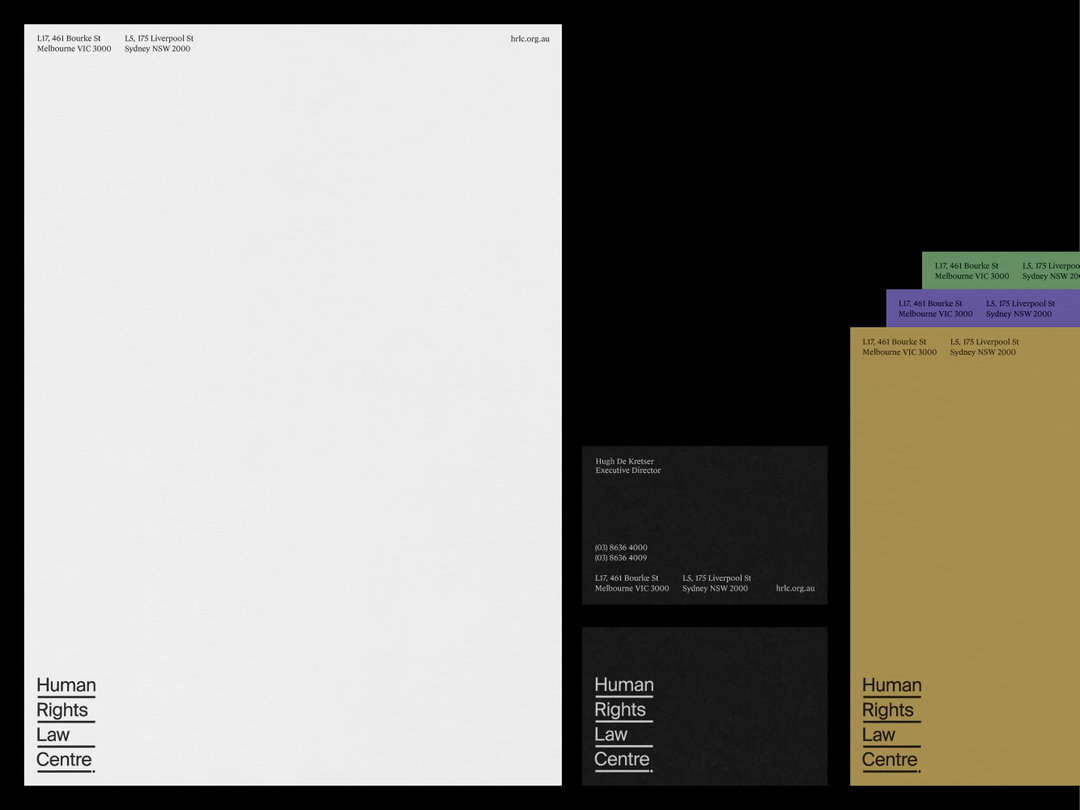Select the 'L17, 461 Bourke St' address on the letterhead
The height and width of the screenshot is (810, 1080).
pos(69,39)
